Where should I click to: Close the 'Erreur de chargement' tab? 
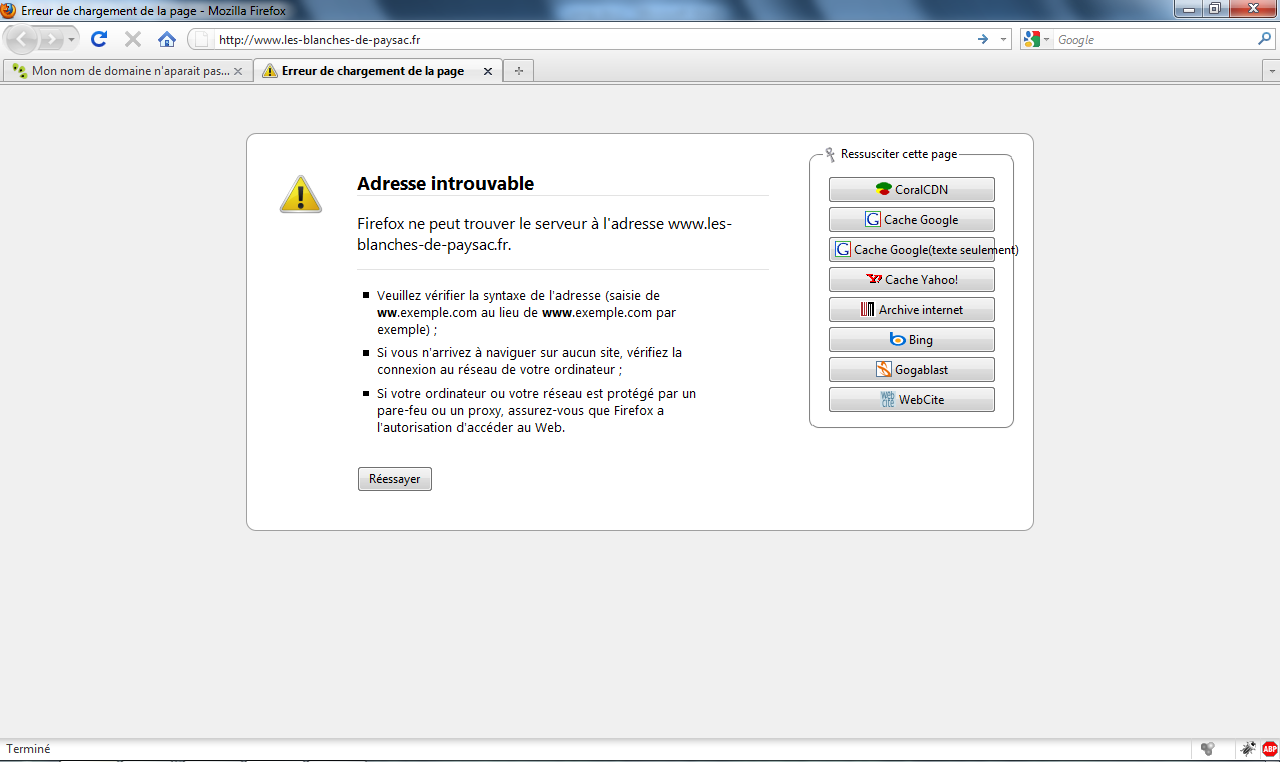[488, 72]
